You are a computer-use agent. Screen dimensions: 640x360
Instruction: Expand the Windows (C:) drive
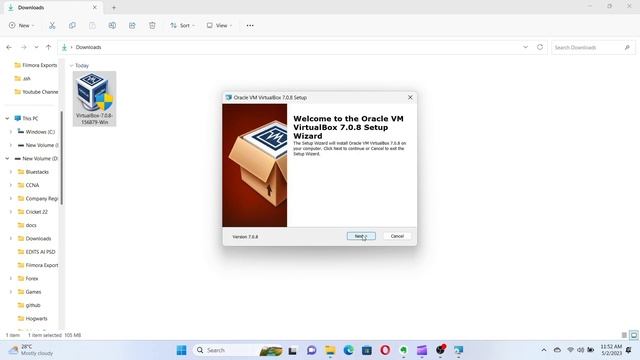tap(11, 132)
